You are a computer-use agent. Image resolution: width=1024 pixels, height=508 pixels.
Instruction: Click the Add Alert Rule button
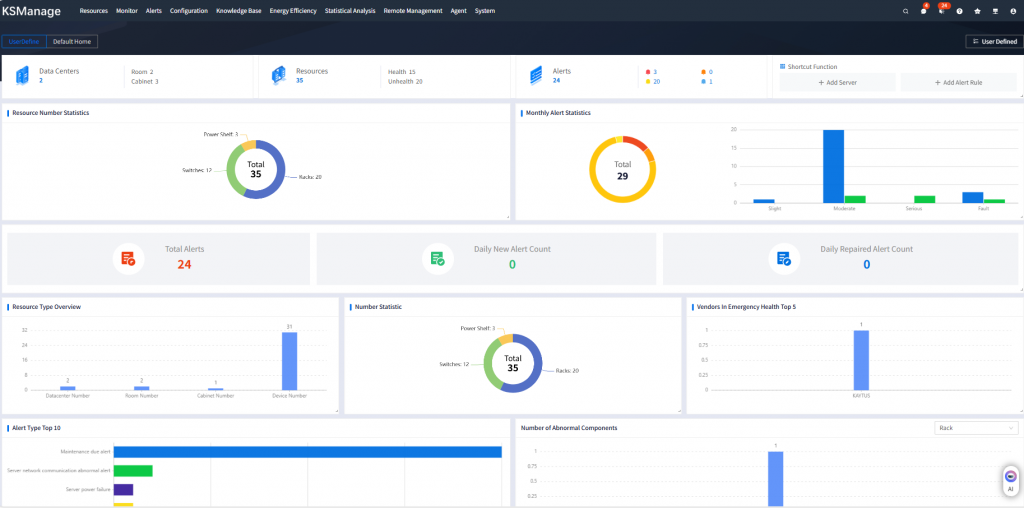[958, 83]
